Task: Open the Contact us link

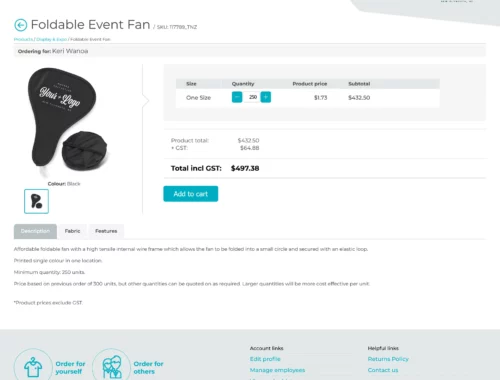Action: pyautogui.click(x=383, y=370)
